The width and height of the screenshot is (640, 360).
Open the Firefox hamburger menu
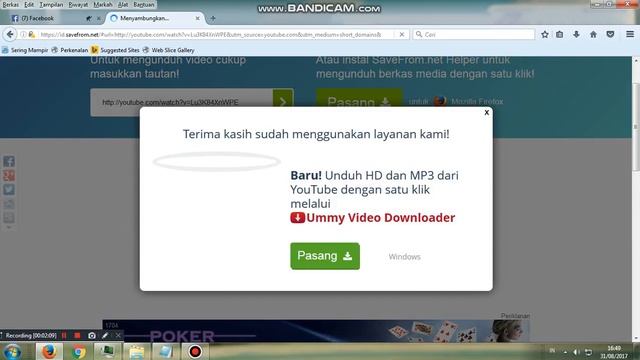click(630, 35)
